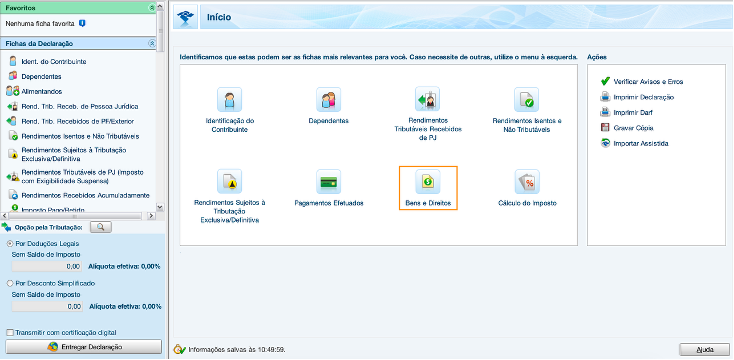Image resolution: width=734 pixels, height=360 pixels.
Task: Click the sidebar icon for Rend. Trib. Recebidos de PF/Exterior
Action: click(x=12, y=121)
